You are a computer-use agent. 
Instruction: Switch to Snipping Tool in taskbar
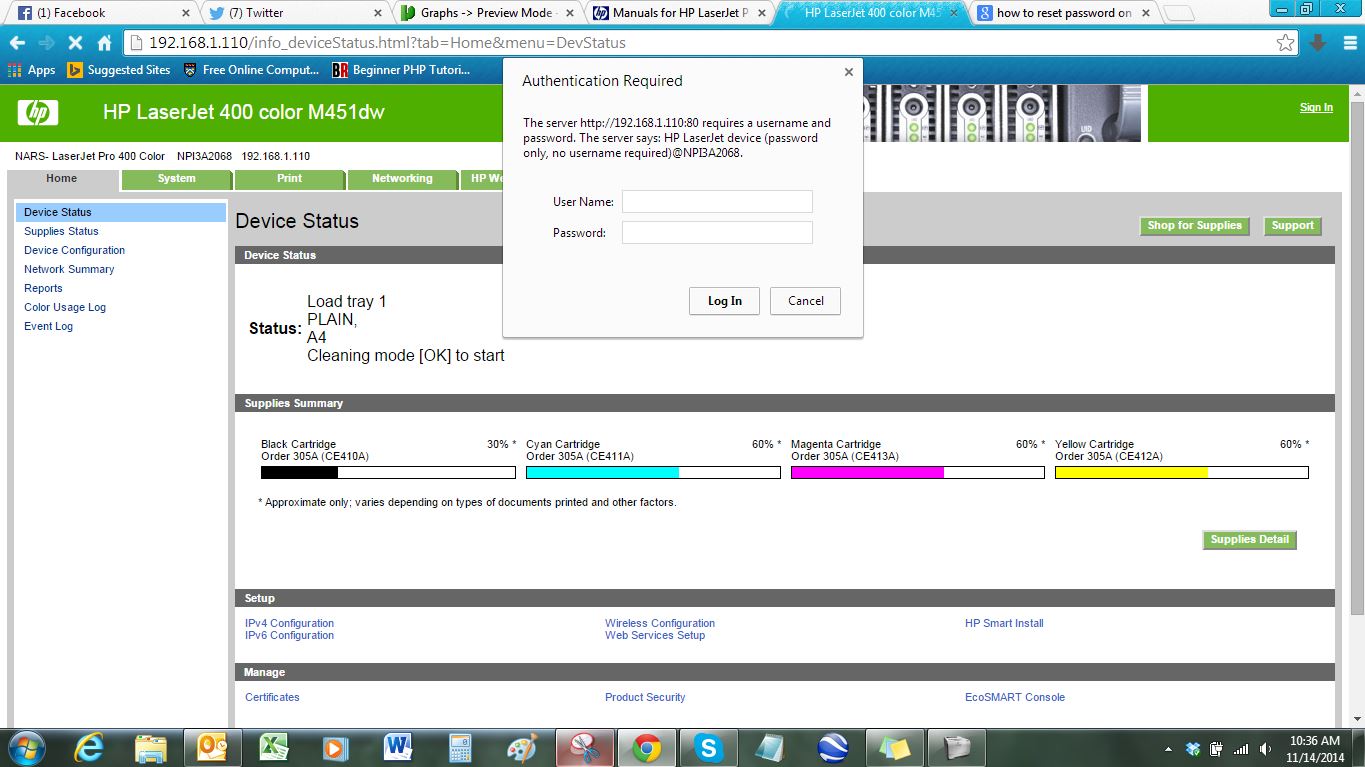pyautogui.click(x=585, y=748)
